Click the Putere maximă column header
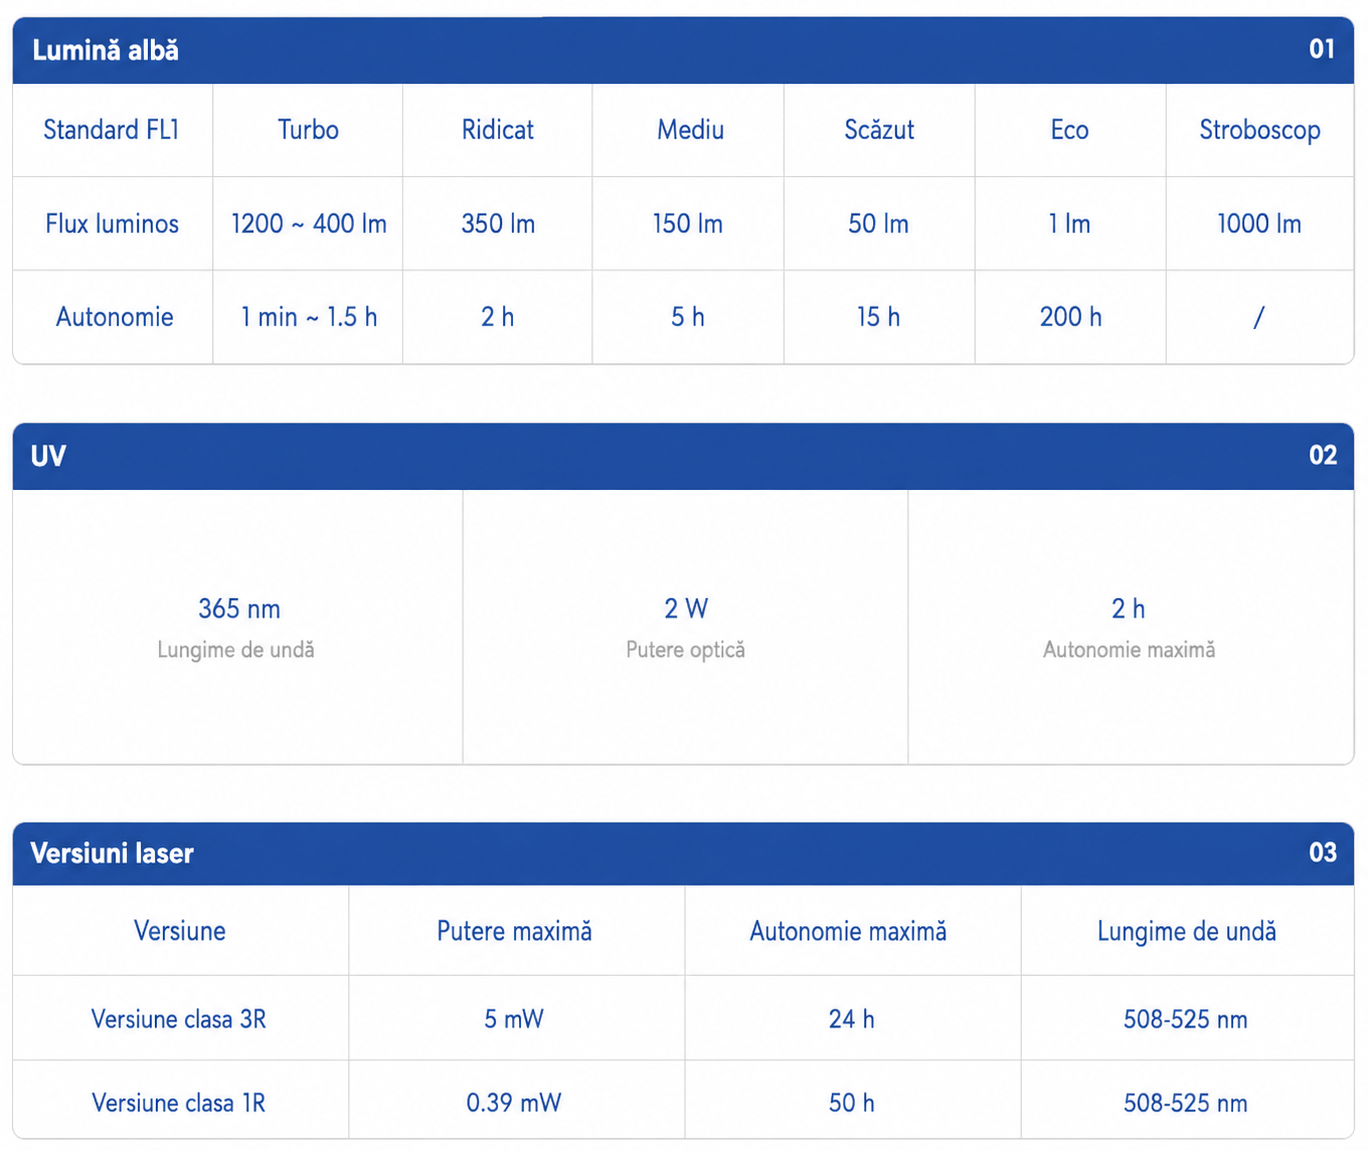 514,932
